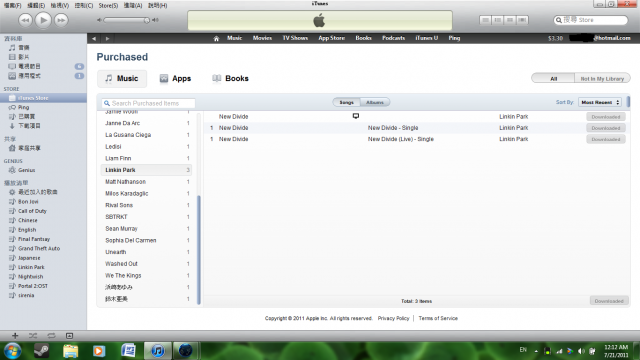
Task: Click Downloaded button for New Divide - Single
Action: tap(606, 128)
